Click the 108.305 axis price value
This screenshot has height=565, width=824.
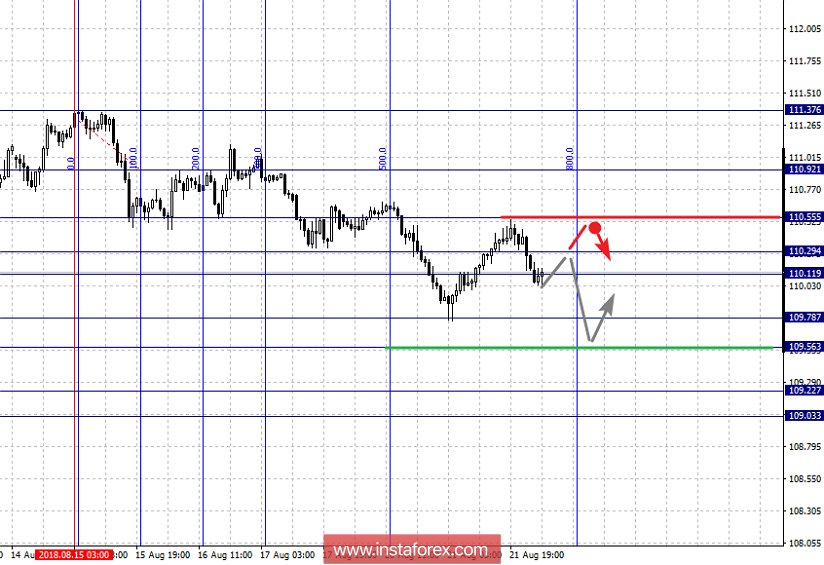pos(805,511)
